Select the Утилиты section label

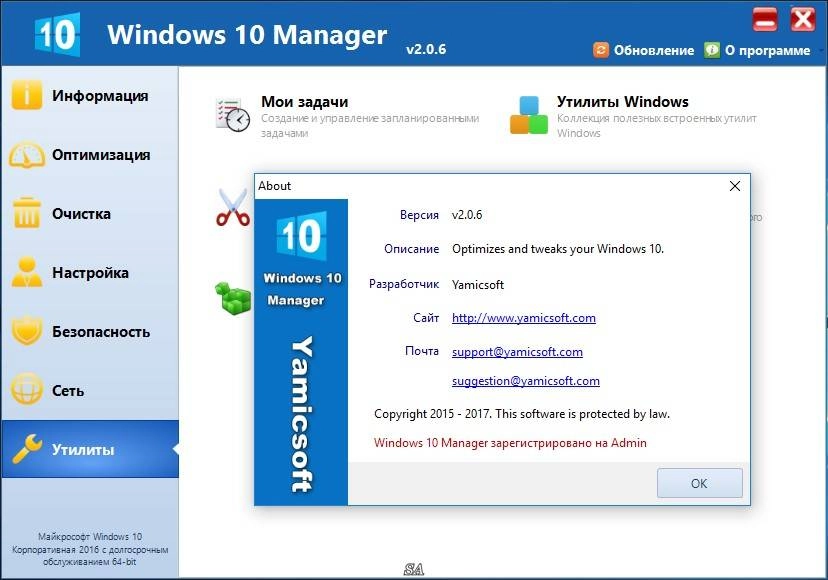[x=83, y=450]
